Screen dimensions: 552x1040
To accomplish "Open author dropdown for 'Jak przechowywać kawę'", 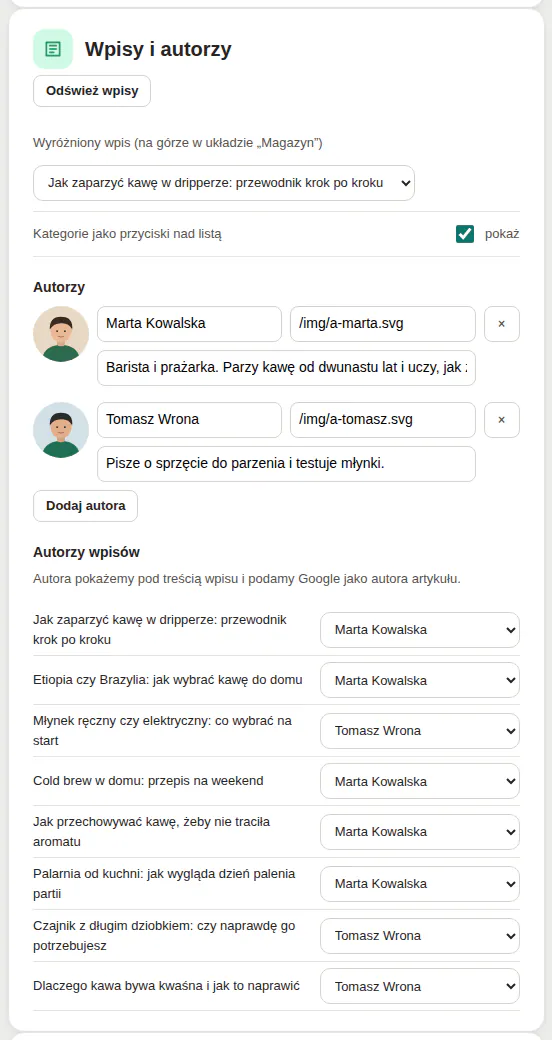I will pos(420,832).
